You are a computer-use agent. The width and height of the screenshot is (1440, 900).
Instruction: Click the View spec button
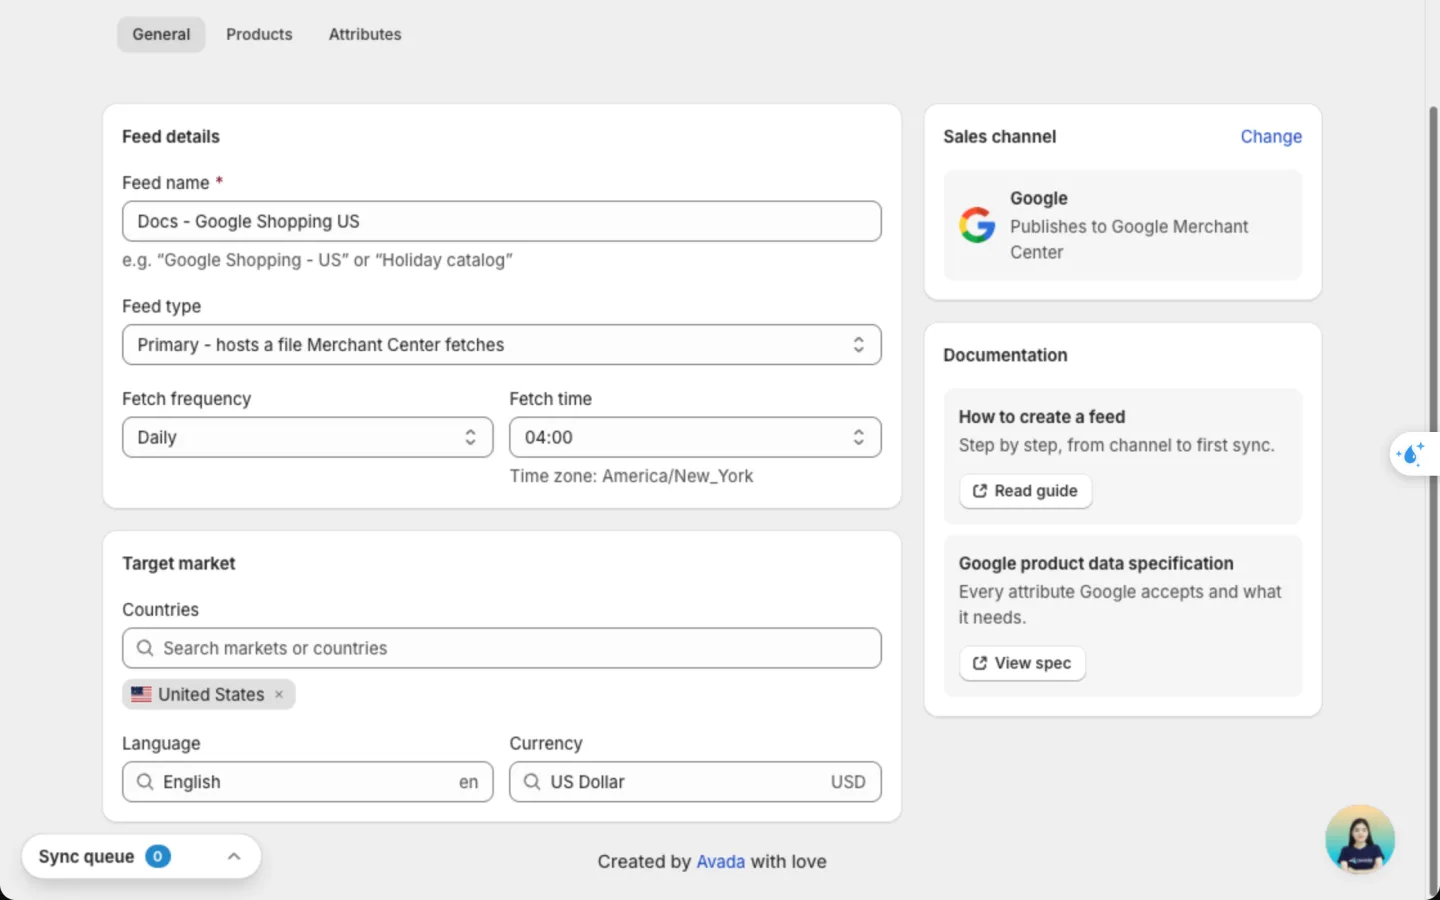(1022, 663)
